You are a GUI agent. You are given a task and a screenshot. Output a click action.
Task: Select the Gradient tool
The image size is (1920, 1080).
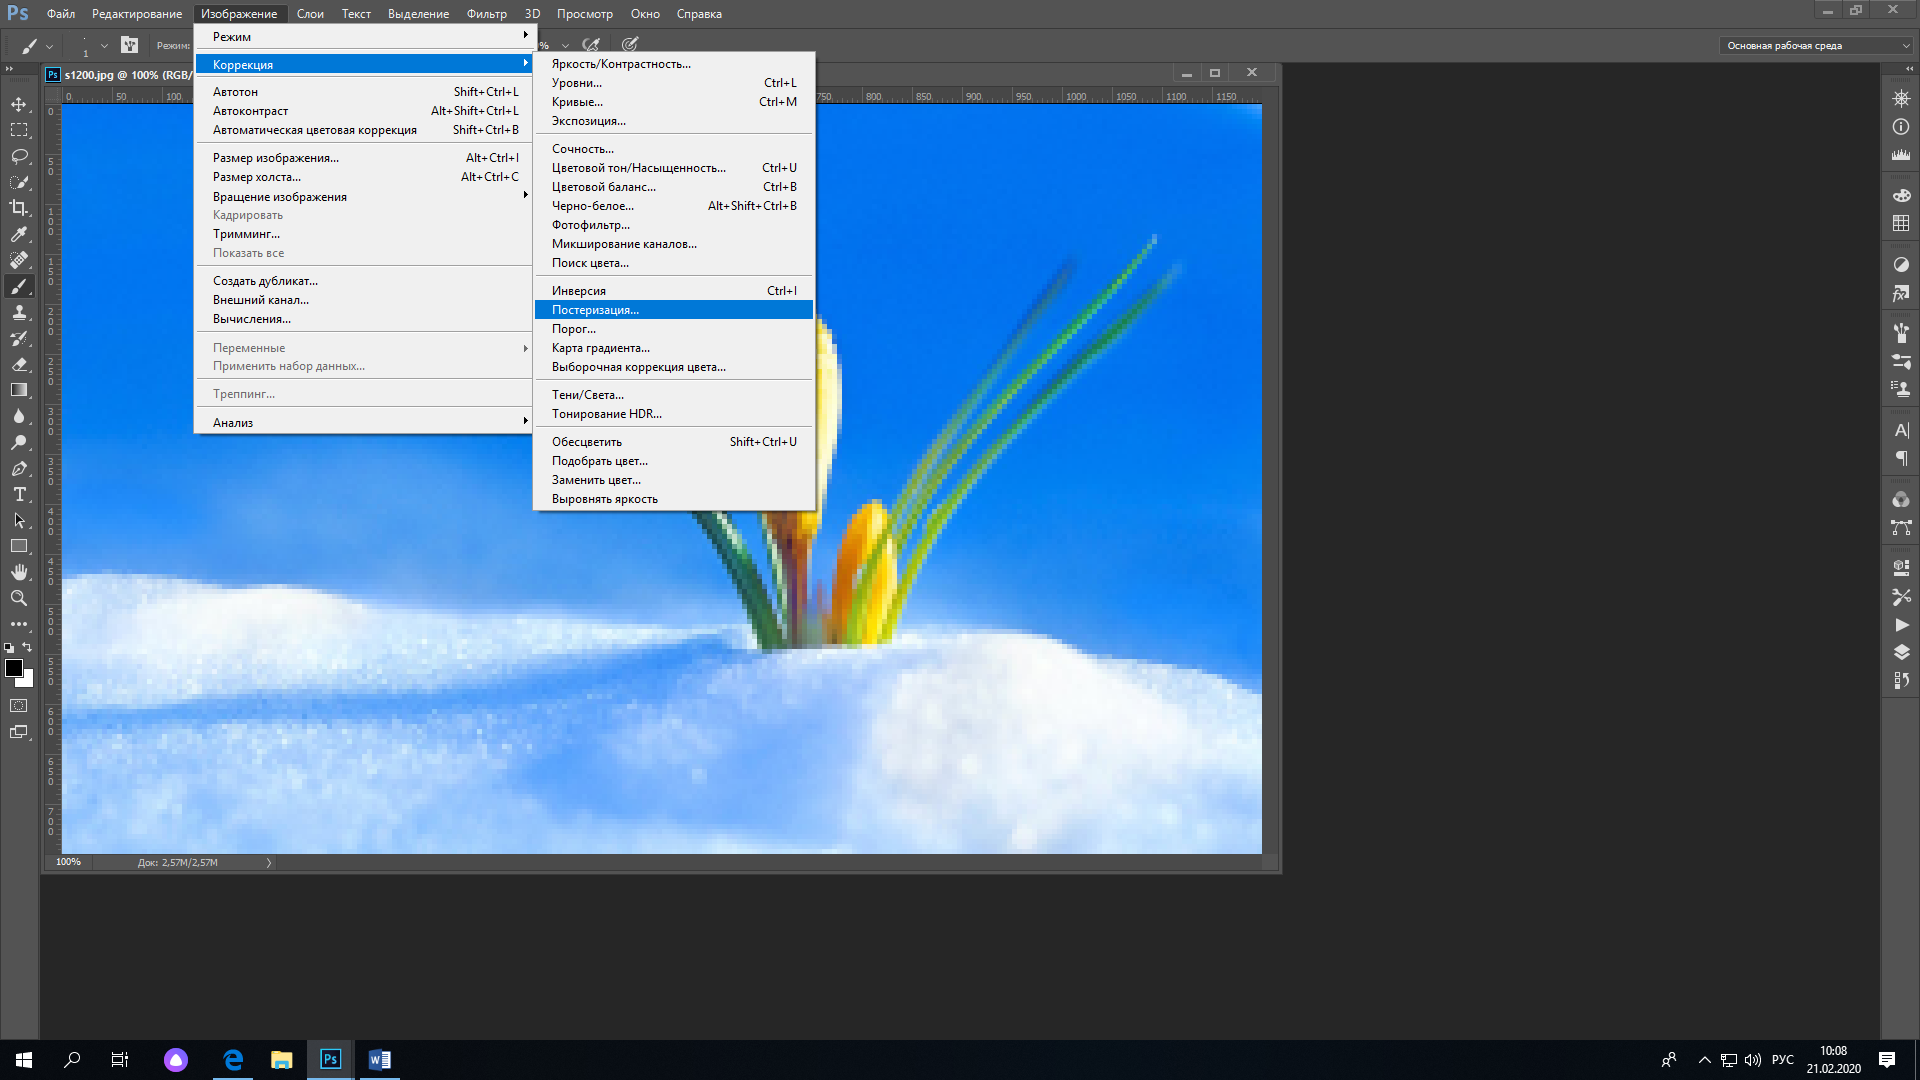(19, 390)
